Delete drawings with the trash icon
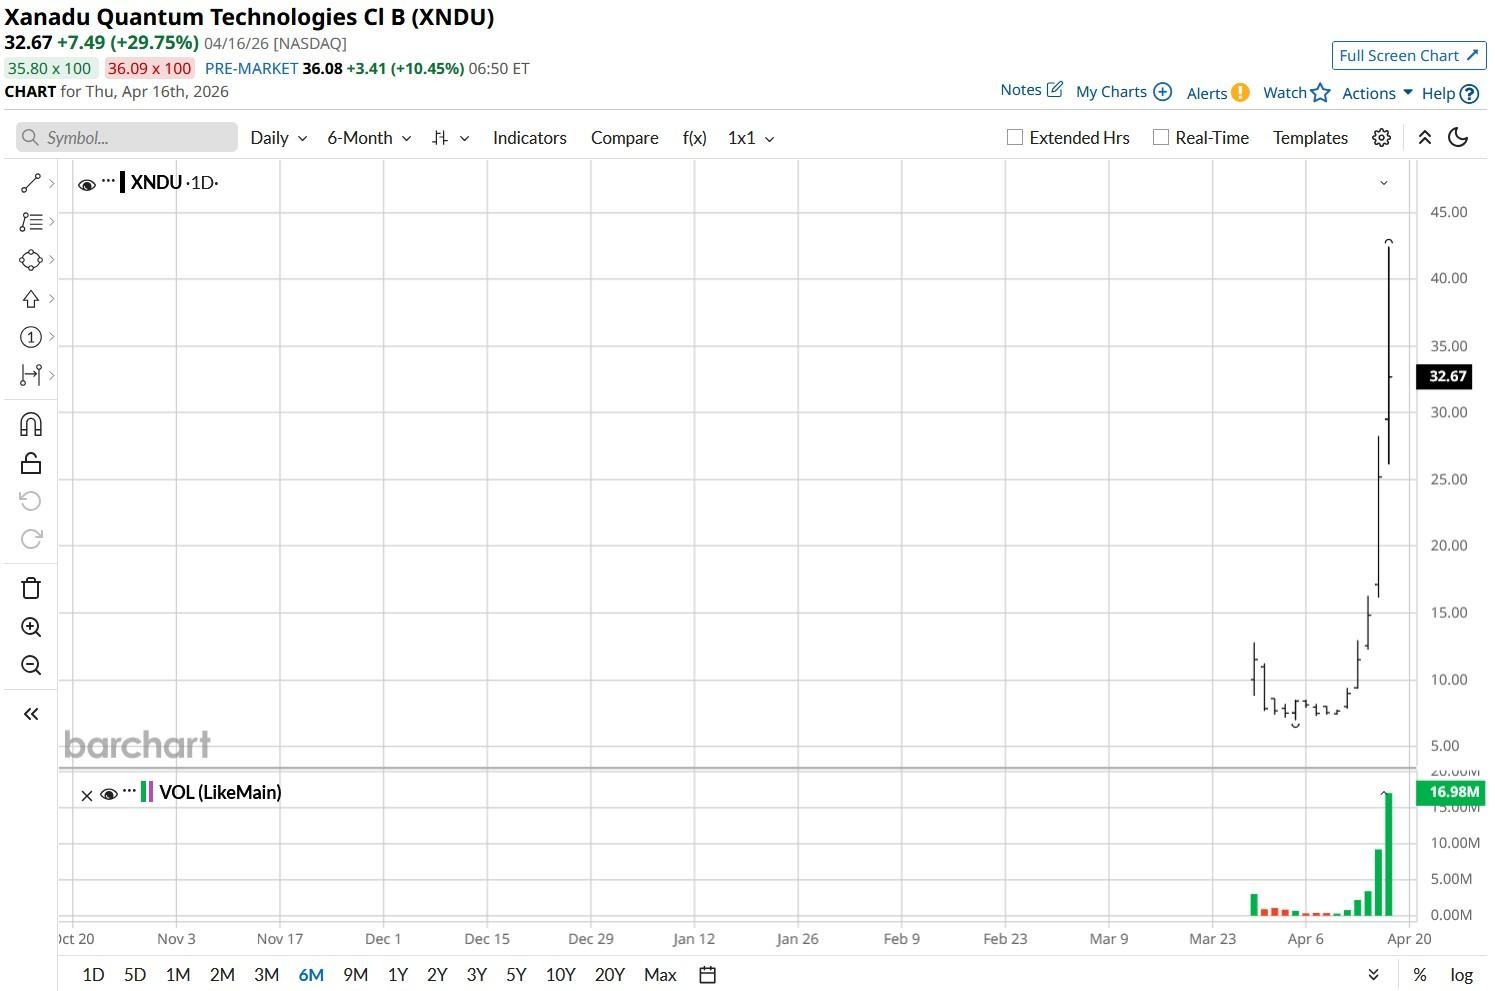Viewport: 1495px width, 991px height. [x=31, y=588]
